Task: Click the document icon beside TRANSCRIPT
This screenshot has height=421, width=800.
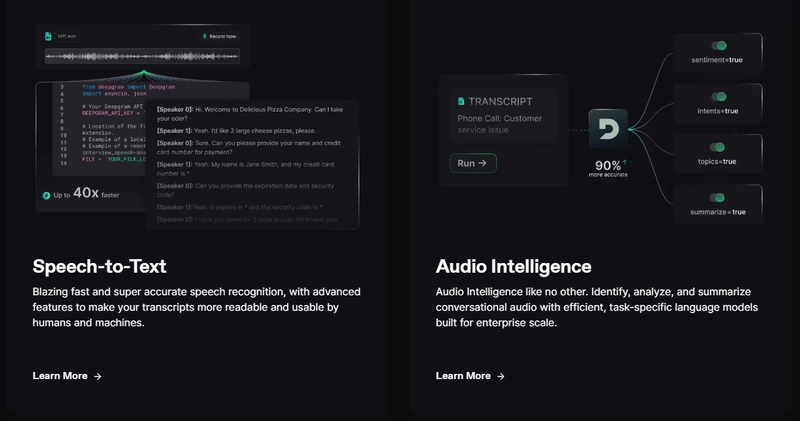Action: click(x=460, y=101)
